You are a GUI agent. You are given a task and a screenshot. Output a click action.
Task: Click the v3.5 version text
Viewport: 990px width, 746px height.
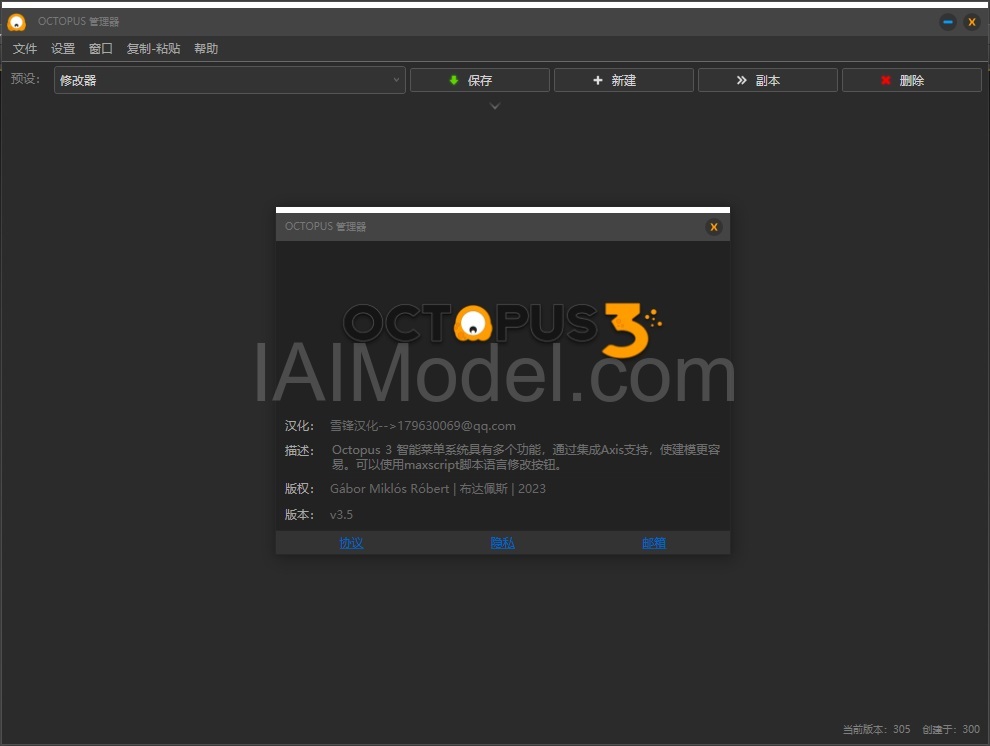point(341,514)
